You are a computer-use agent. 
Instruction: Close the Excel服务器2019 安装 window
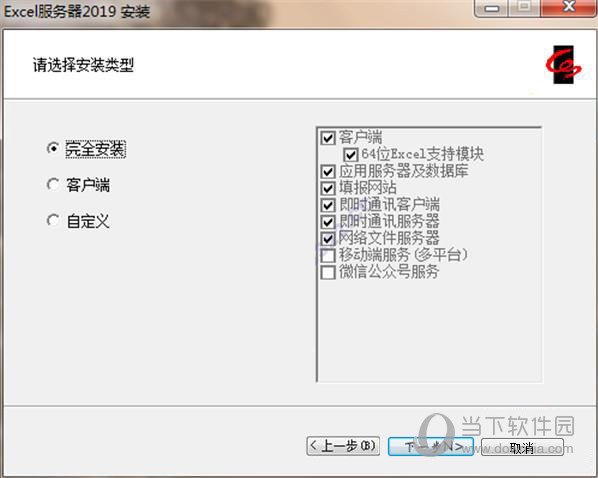pyautogui.click(x=569, y=7)
